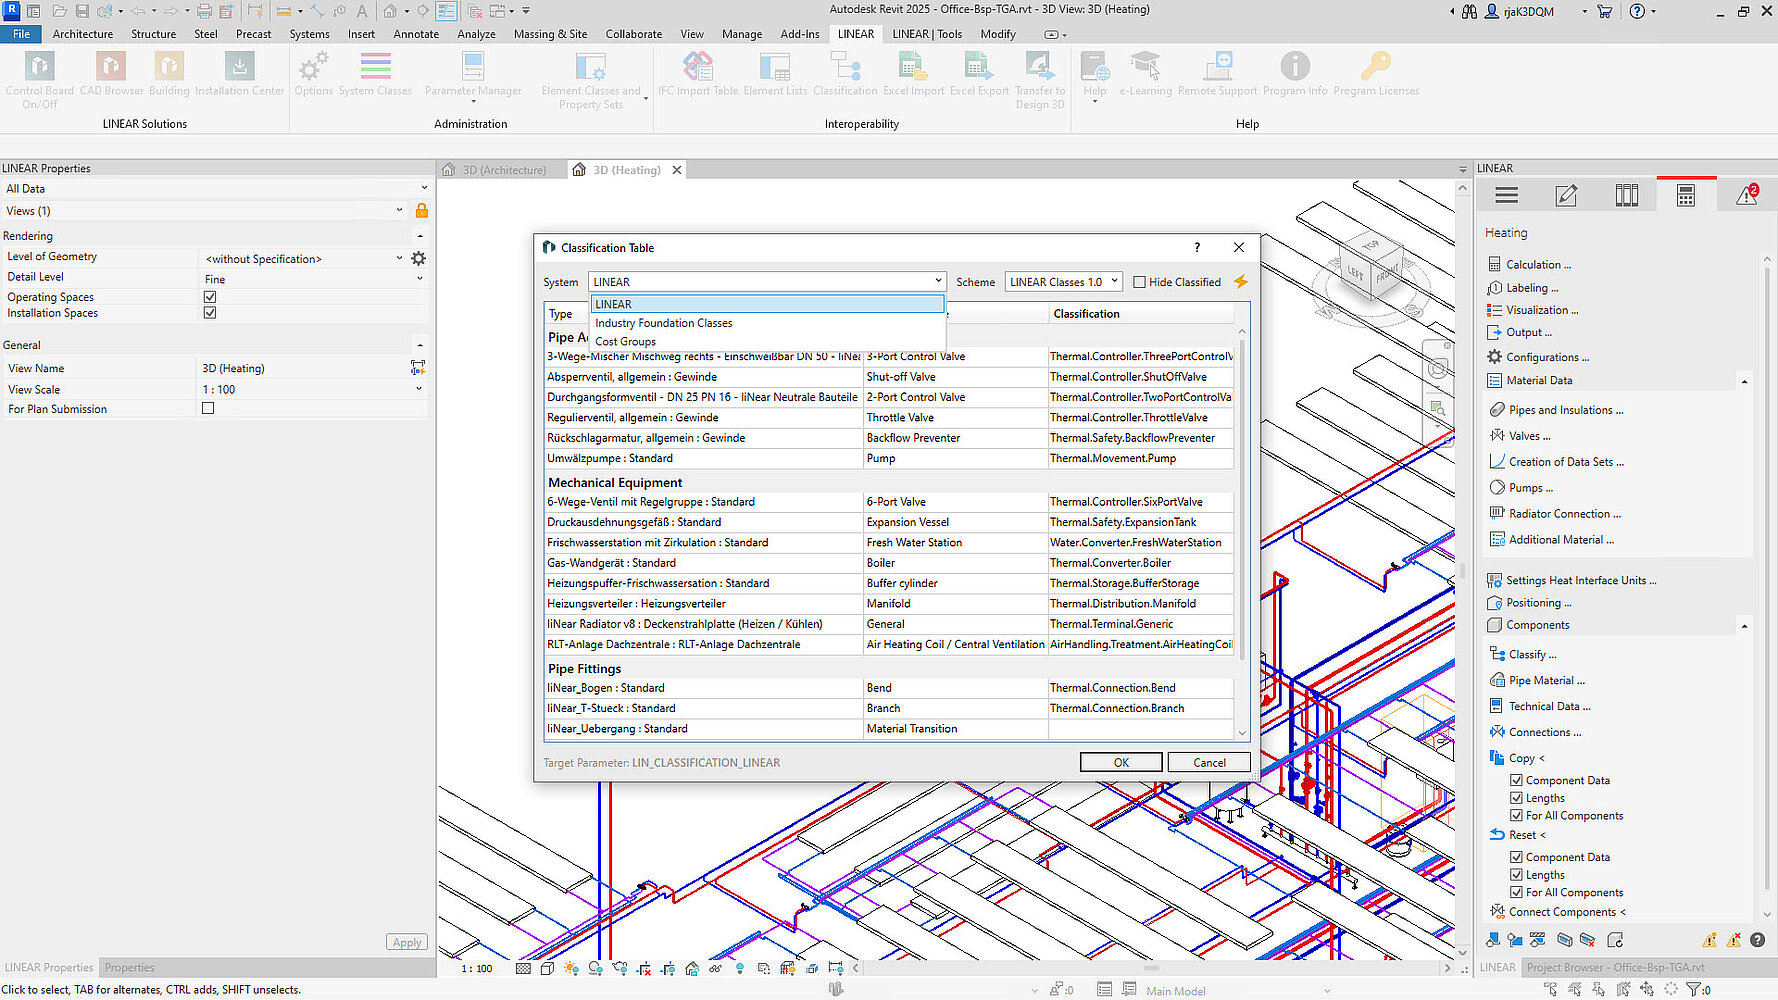Screen dimensions: 1778x1000
Task: Open the hamburger list tab in LINEAR panel
Action: coord(1506,196)
